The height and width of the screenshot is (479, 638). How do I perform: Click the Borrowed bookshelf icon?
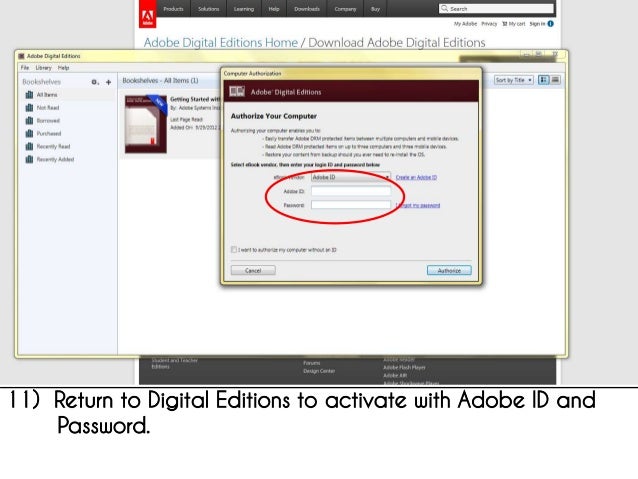[29, 121]
